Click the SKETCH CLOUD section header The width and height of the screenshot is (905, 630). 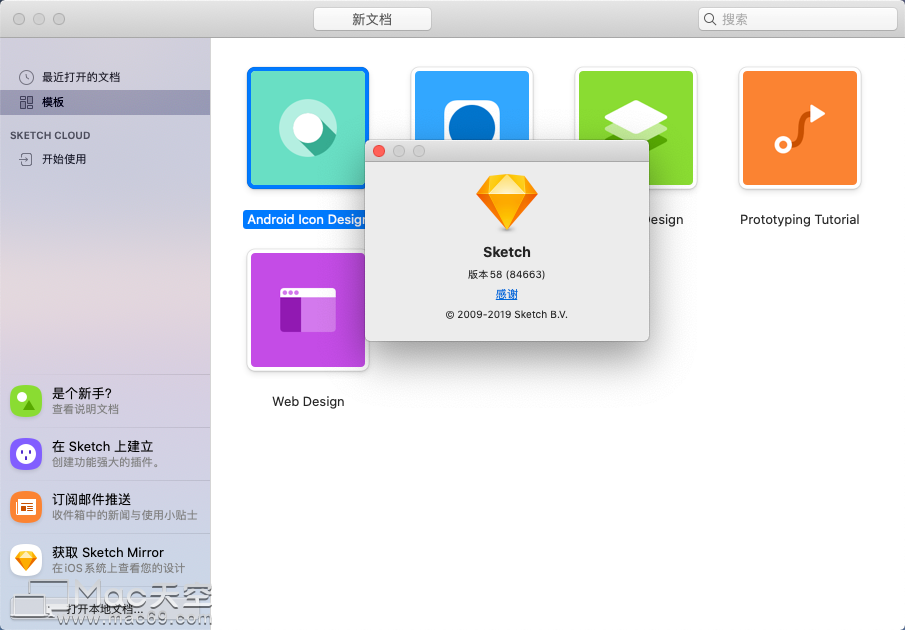pos(50,136)
